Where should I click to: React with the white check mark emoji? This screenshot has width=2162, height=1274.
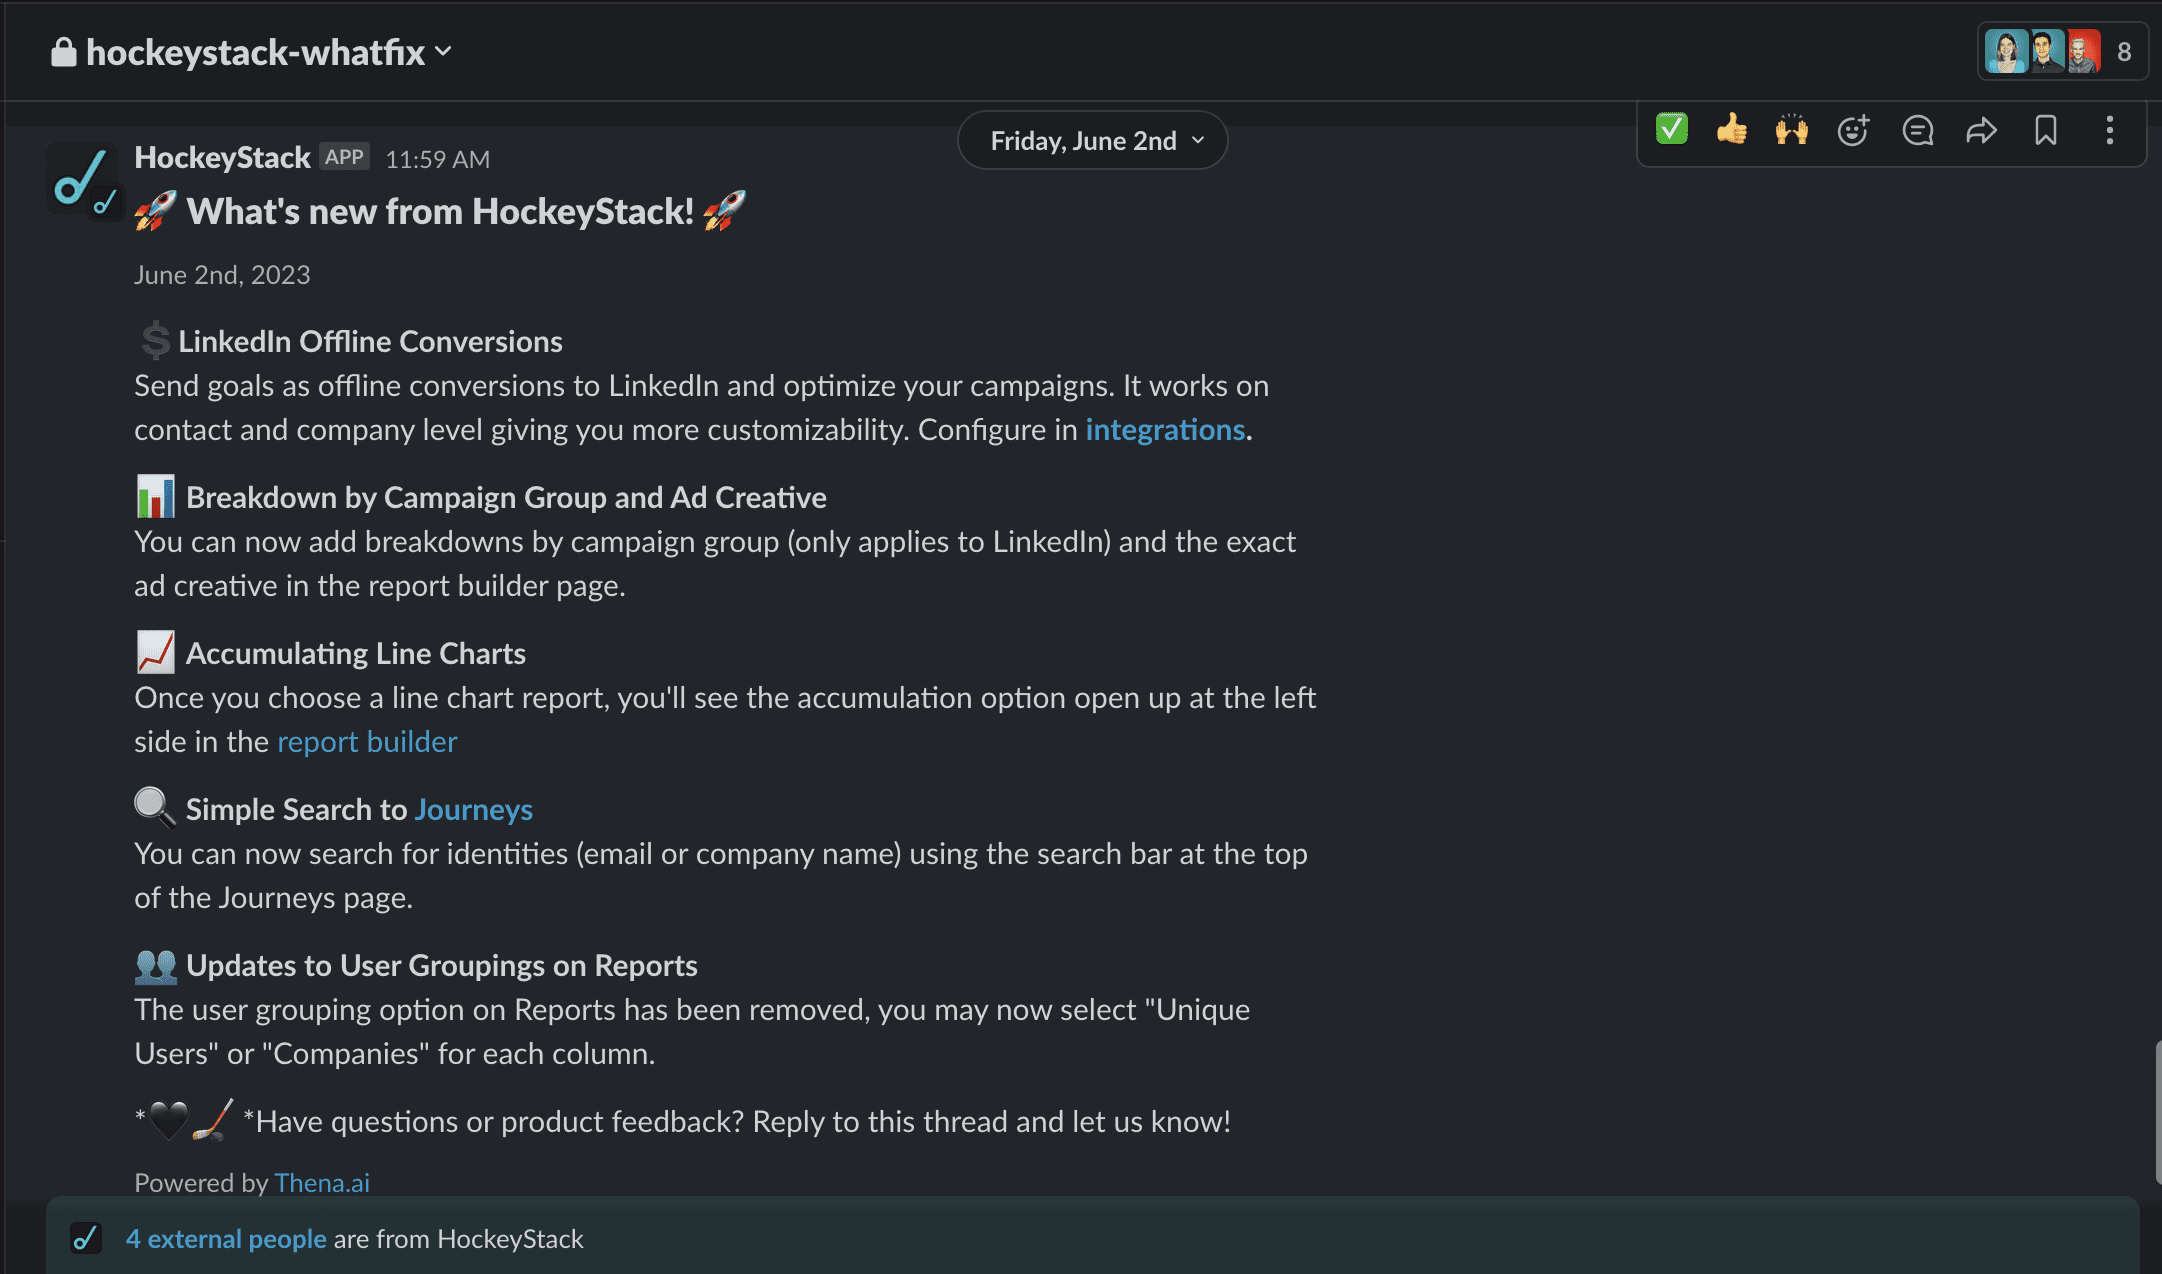point(1671,130)
